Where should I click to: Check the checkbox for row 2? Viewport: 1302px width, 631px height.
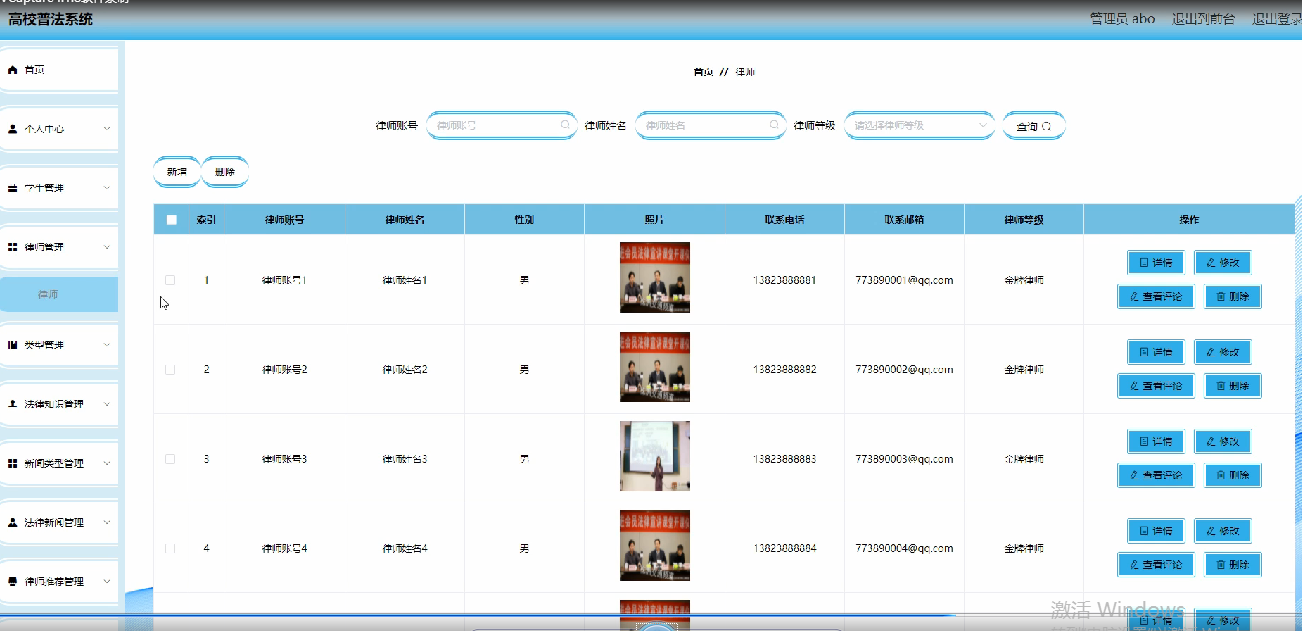(x=170, y=369)
